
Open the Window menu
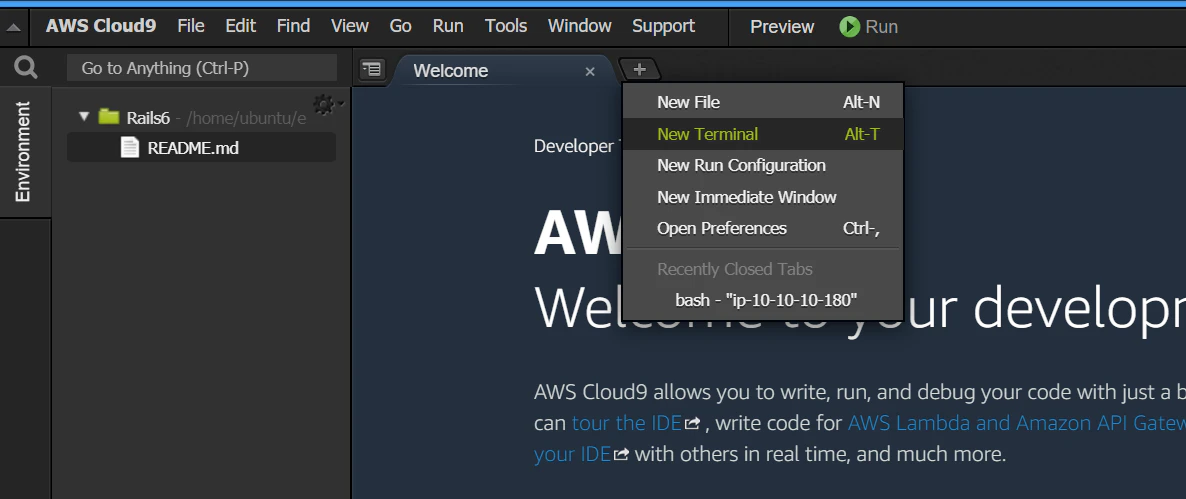tap(579, 26)
